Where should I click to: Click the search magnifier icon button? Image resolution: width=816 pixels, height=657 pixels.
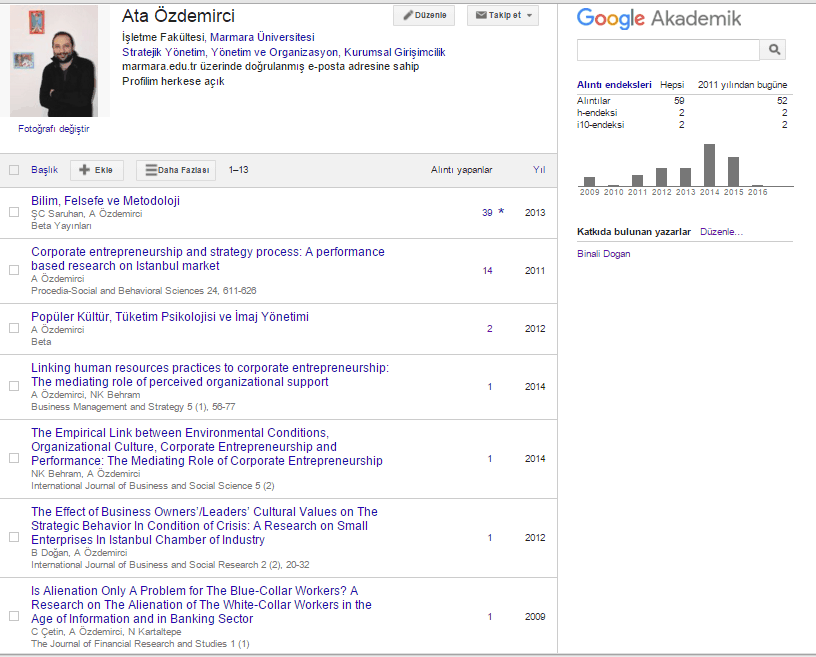pyautogui.click(x=774, y=49)
